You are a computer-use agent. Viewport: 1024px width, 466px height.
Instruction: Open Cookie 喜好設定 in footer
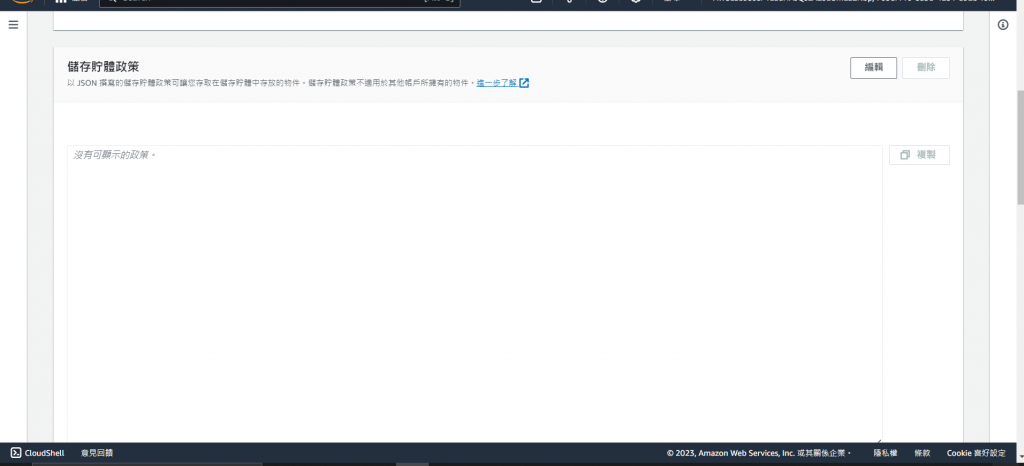click(x=976, y=453)
